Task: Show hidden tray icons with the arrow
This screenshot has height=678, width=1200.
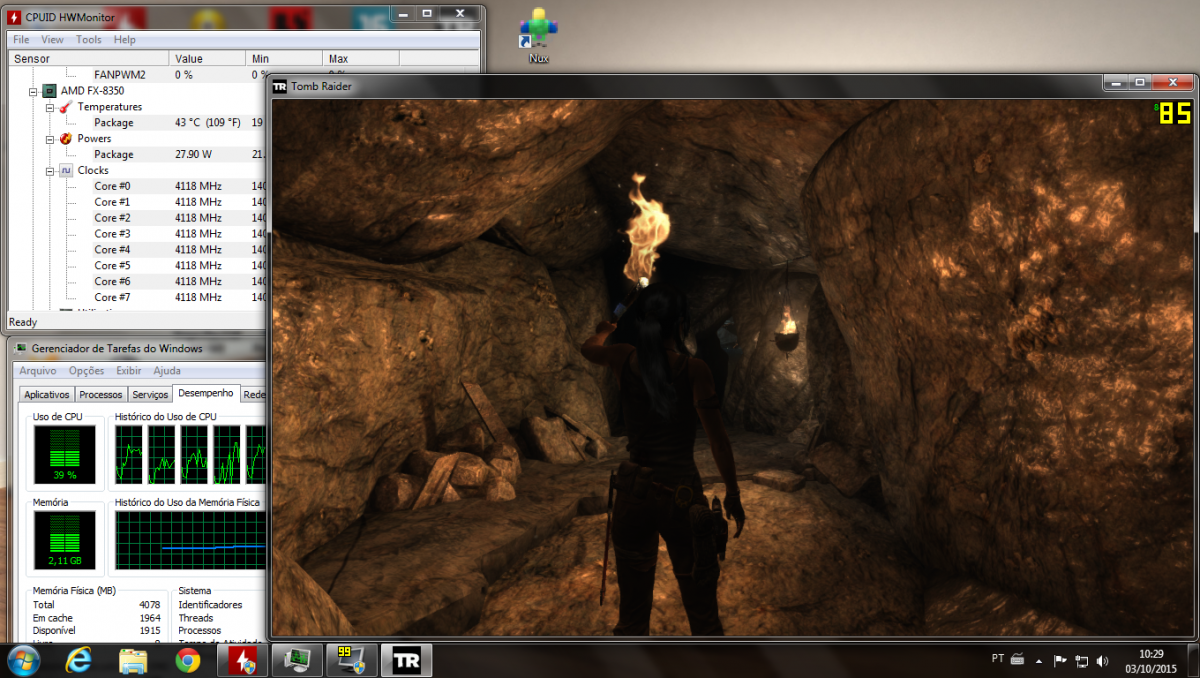Action: coord(1041,660)
